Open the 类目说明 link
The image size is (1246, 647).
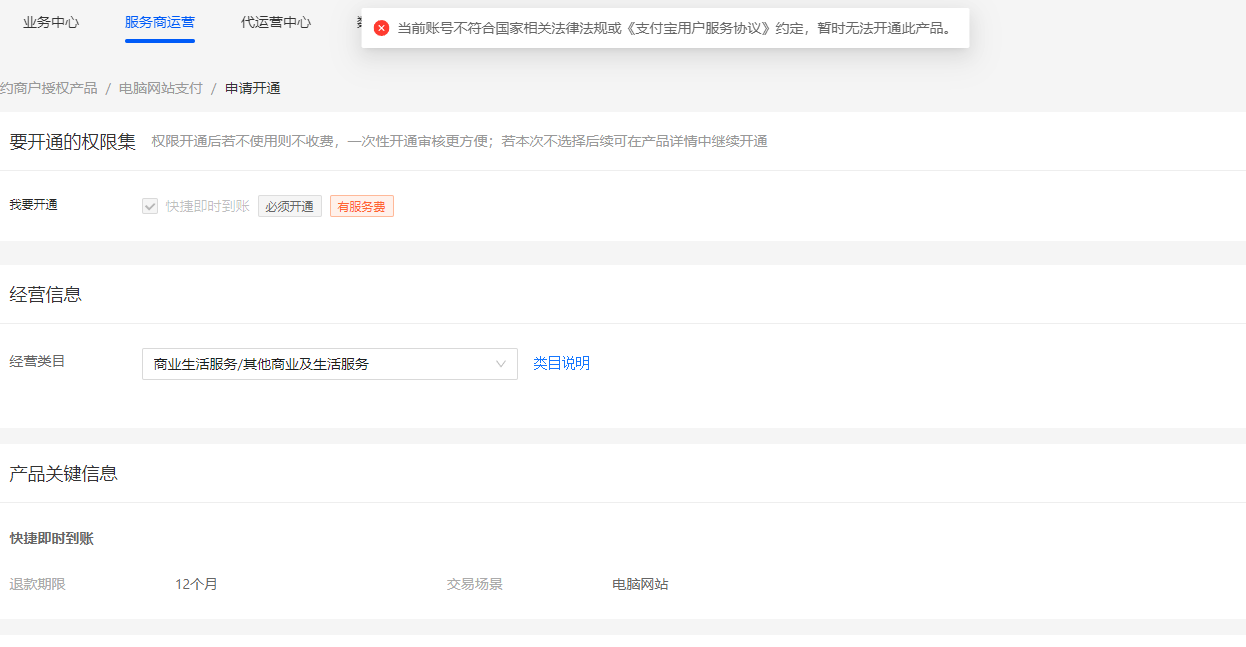coord(561,363)
